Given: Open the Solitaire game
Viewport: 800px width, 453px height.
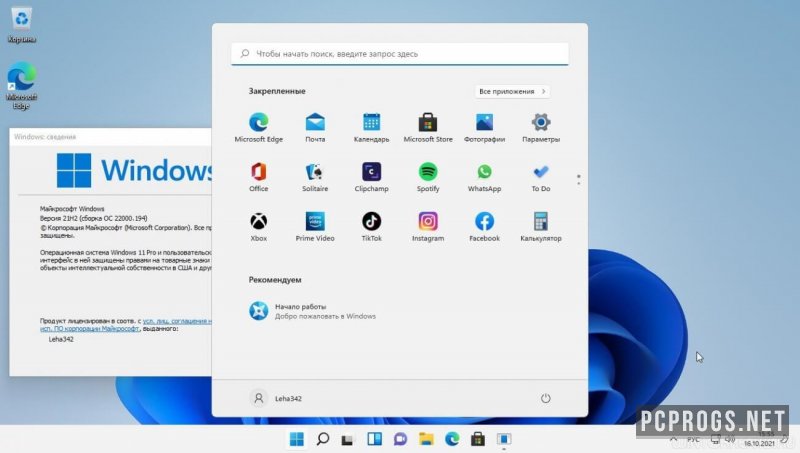Looking at the screenshot, I should click(x=315, y=177).
